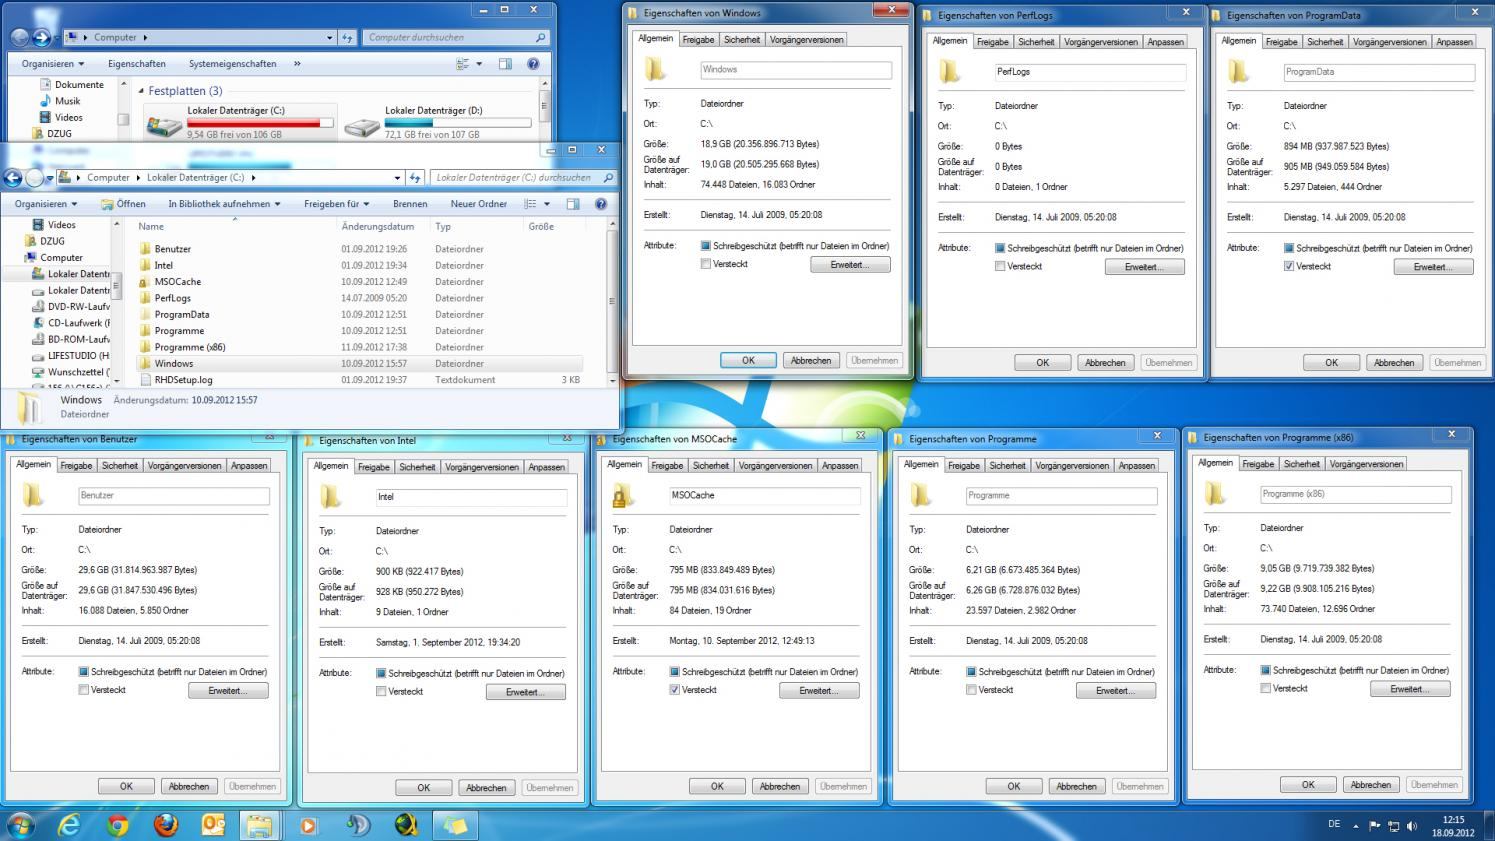Click Abbrechen in ProgramData properties

pos(1394,363)
